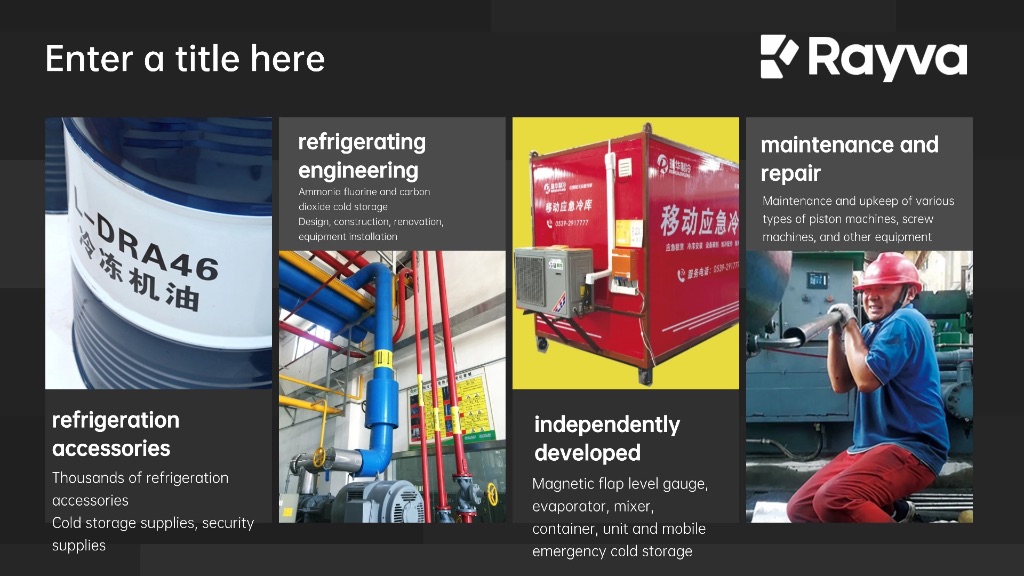Click "Cold storage supplies, security supplies" text

pos(152,534)
